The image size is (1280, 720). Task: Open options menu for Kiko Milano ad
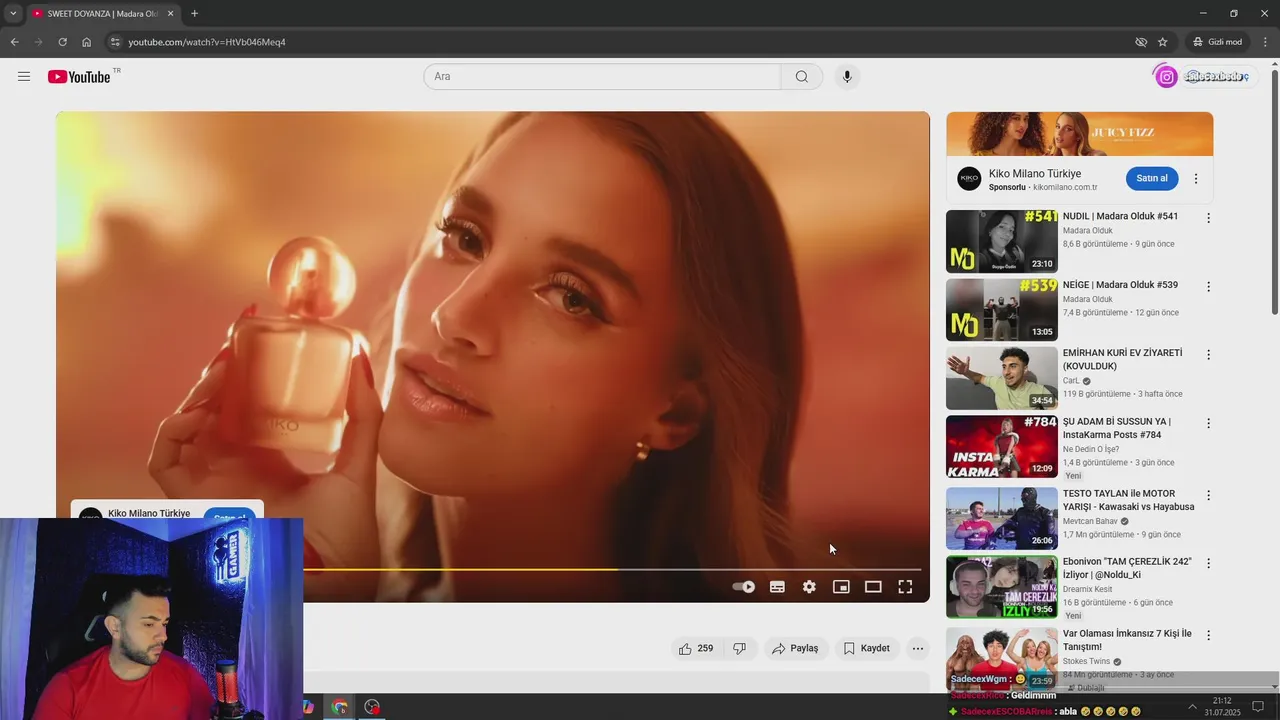[1196, 179]
